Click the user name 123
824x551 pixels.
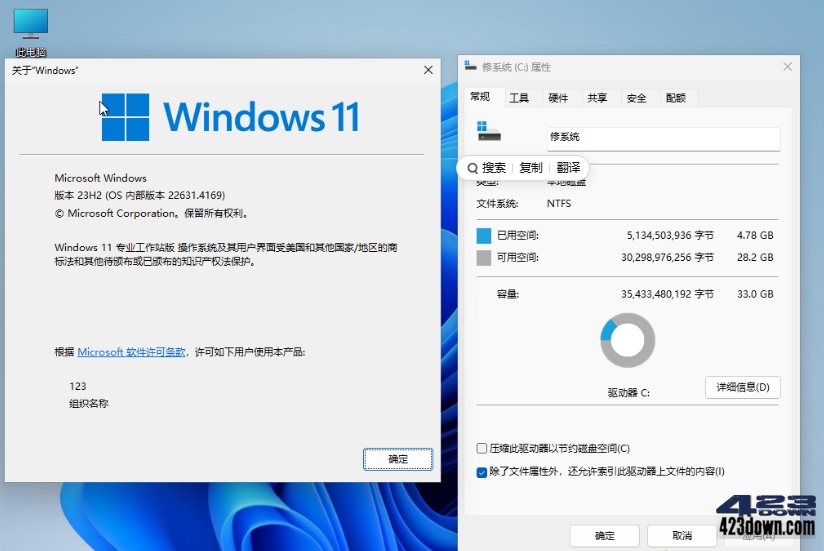coord(78,386)
